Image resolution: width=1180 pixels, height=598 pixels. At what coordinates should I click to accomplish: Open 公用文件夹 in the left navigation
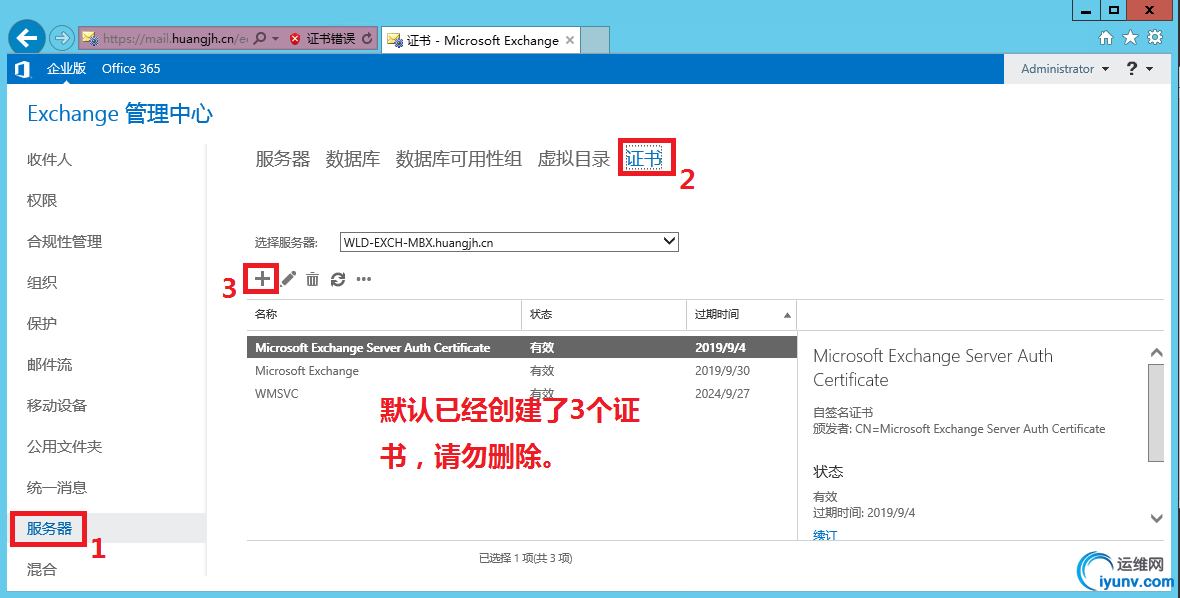(65, 447)
